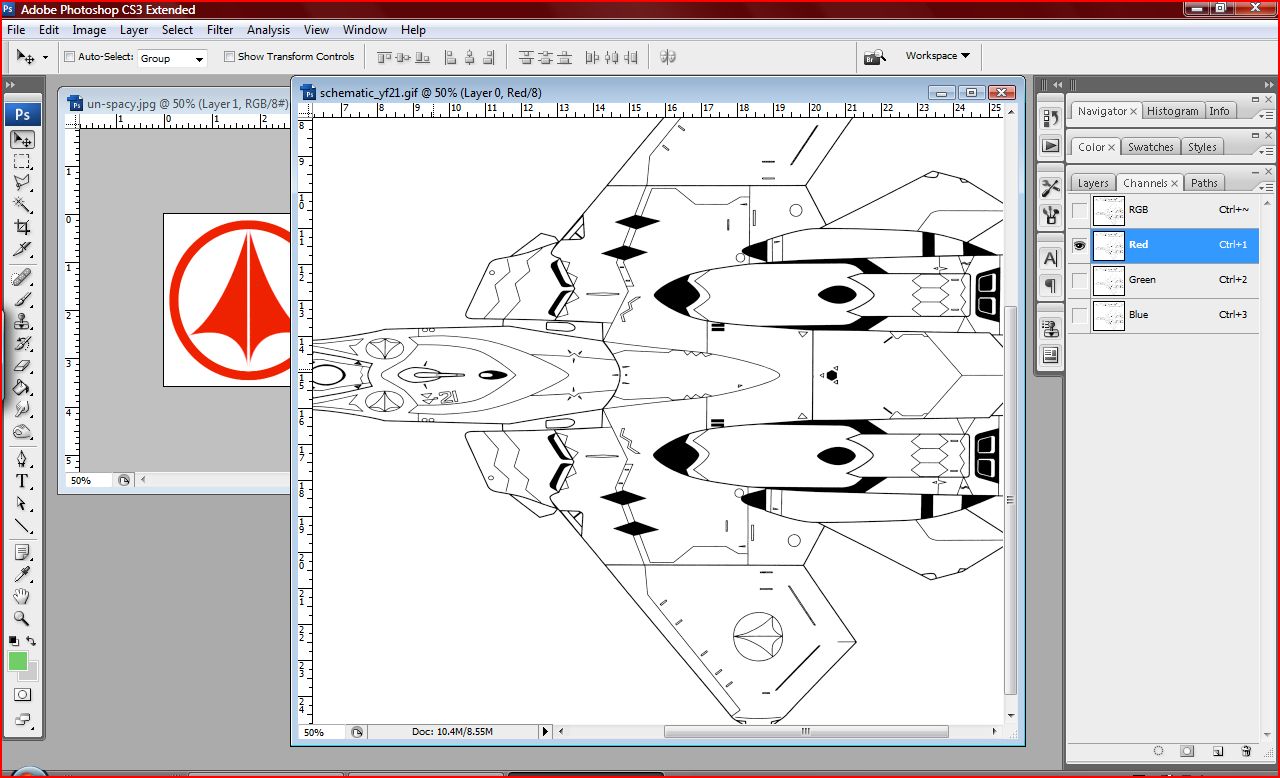Screen dimensions: 1280x778
Task: Hide the Red channel eye
Action: coord(1079,245)
